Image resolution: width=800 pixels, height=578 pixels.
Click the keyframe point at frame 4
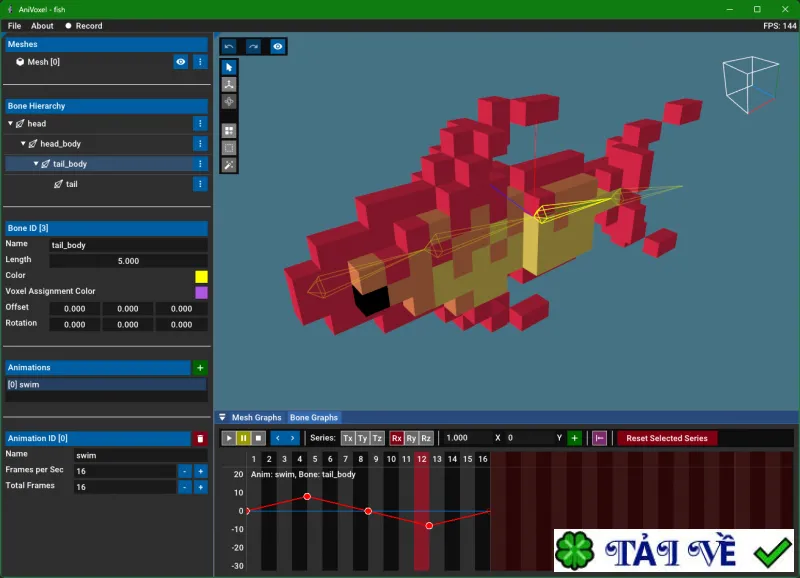click(307, 496)
